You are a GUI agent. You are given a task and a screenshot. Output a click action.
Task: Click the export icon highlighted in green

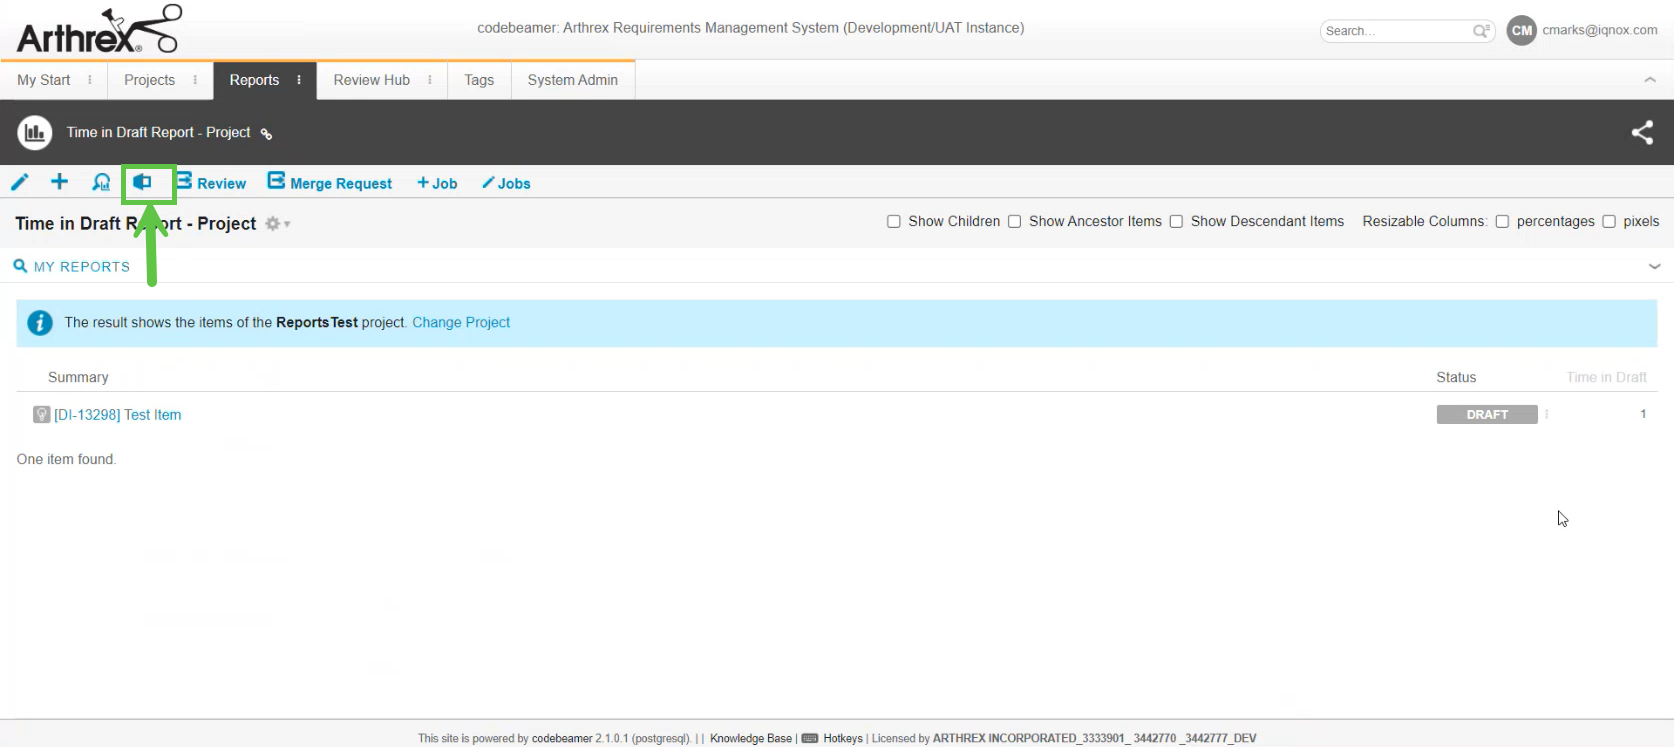143,182
